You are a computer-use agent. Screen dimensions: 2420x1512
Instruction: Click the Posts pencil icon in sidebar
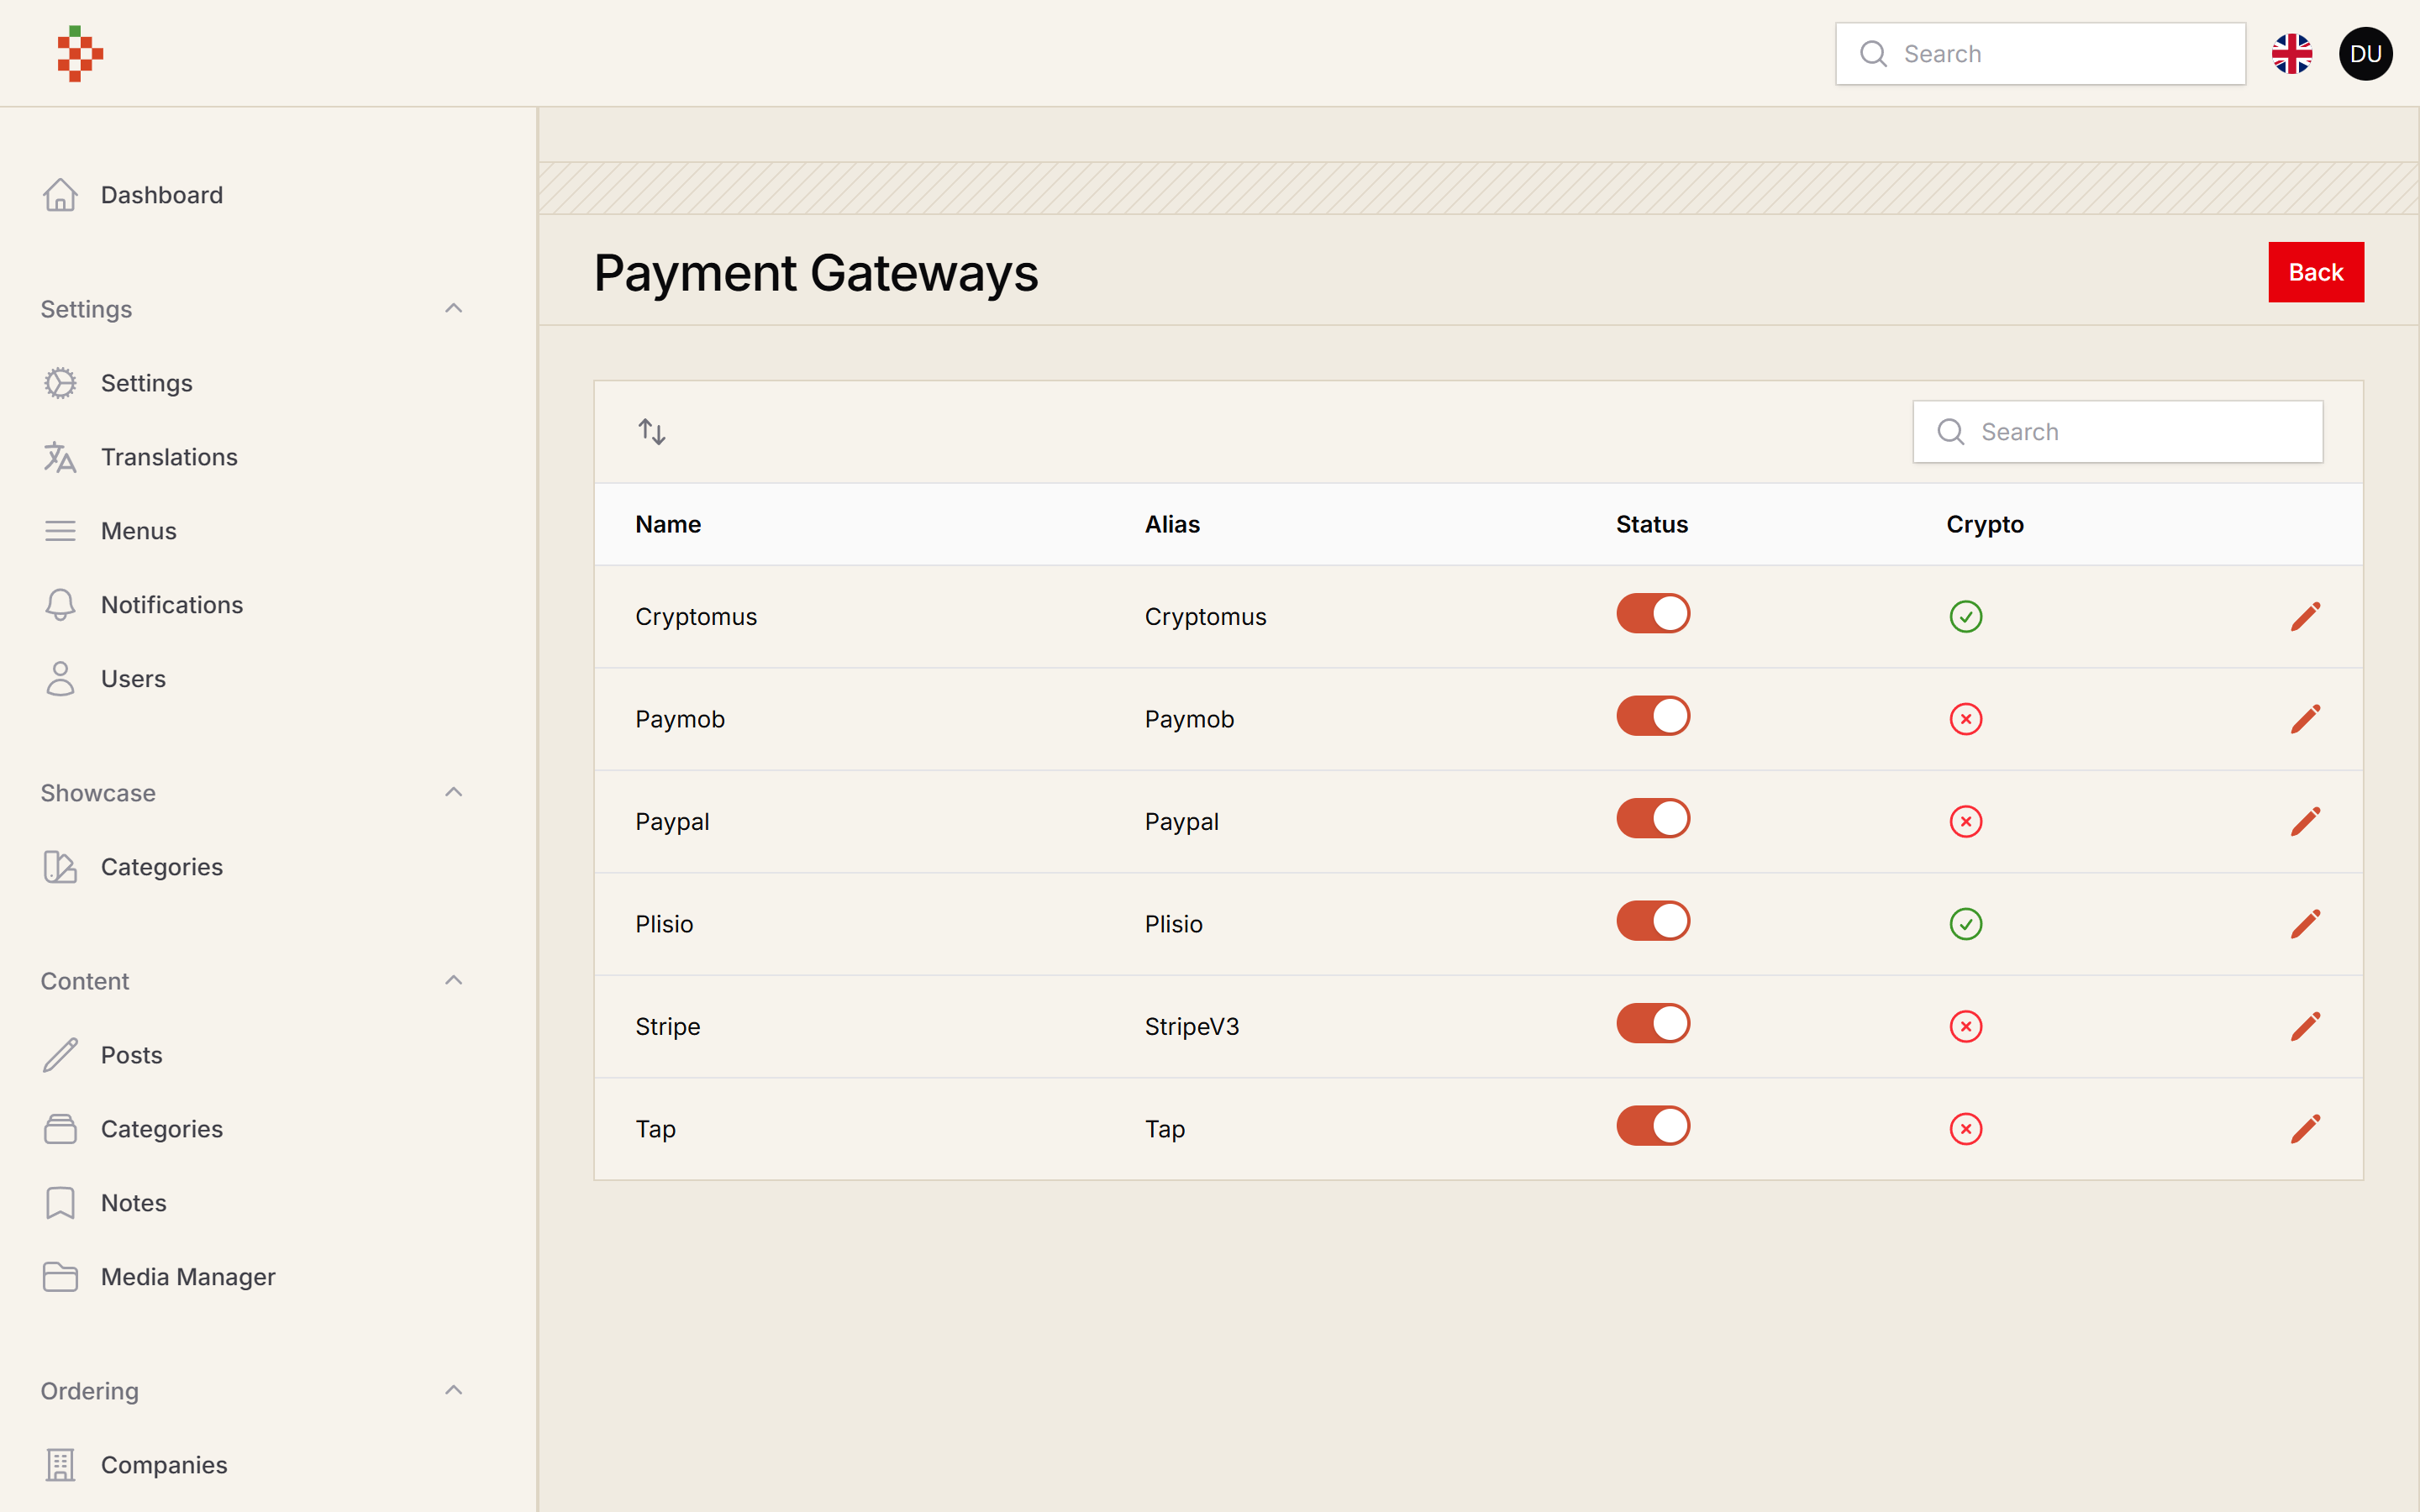click(x=60, y=1055)
